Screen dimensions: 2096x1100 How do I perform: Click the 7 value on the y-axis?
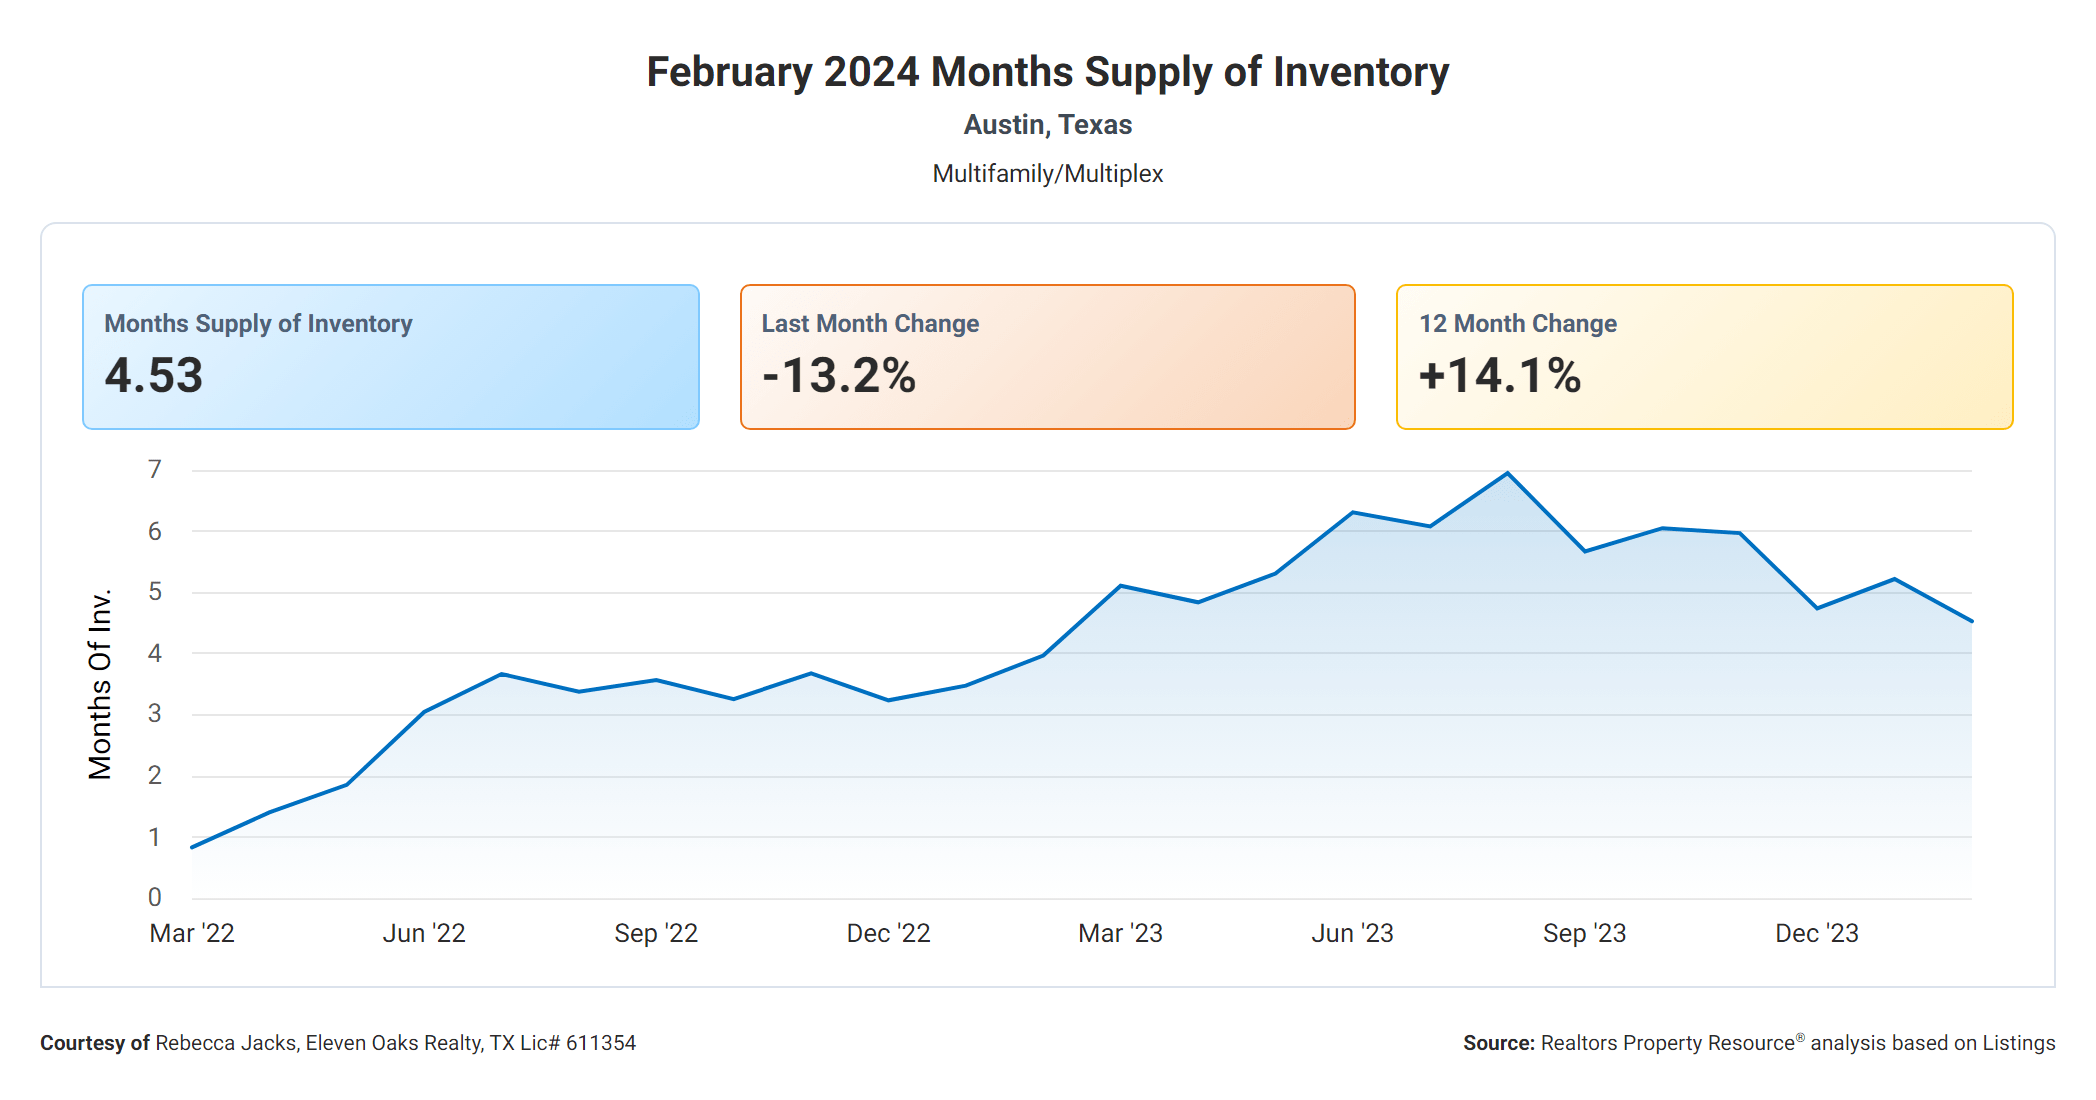[x=155, y=469]
